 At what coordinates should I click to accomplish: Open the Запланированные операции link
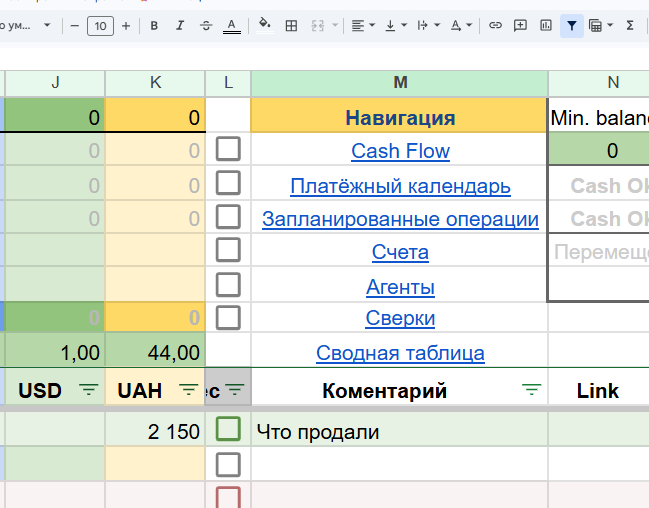[x=400, y=219]
